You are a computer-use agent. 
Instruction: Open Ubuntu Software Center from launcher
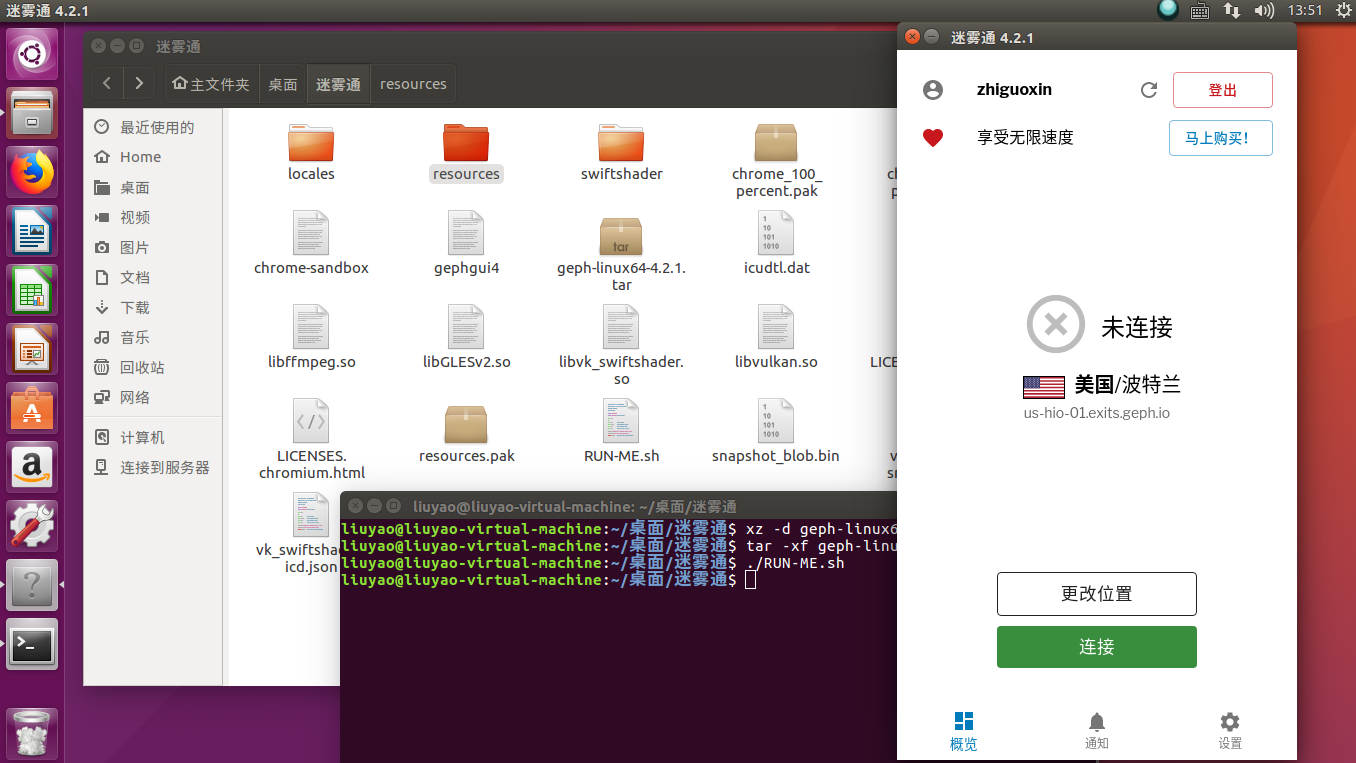[33, 408]
